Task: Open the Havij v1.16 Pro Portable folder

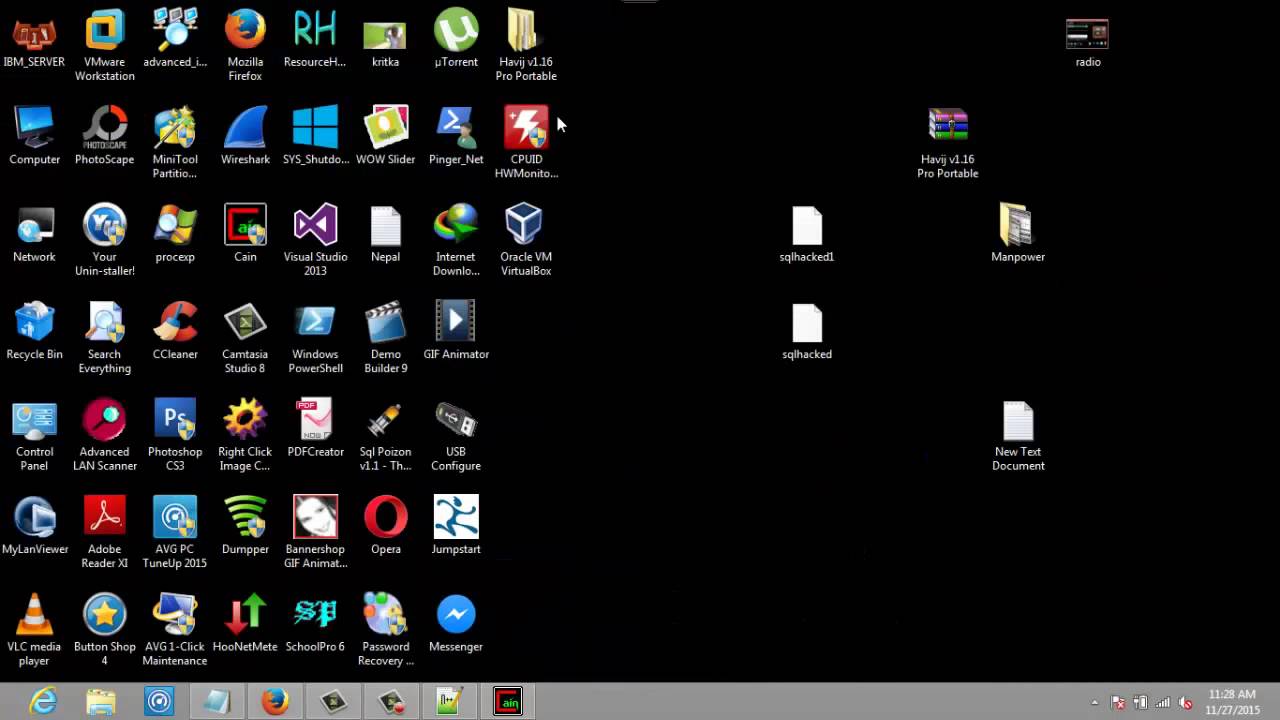Action: tap(526, 46)
